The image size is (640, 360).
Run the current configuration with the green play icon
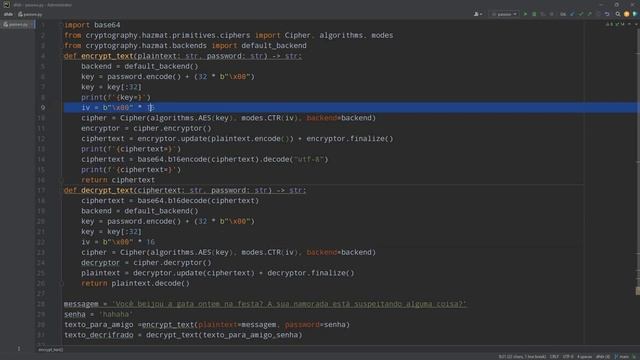[525, 14]
